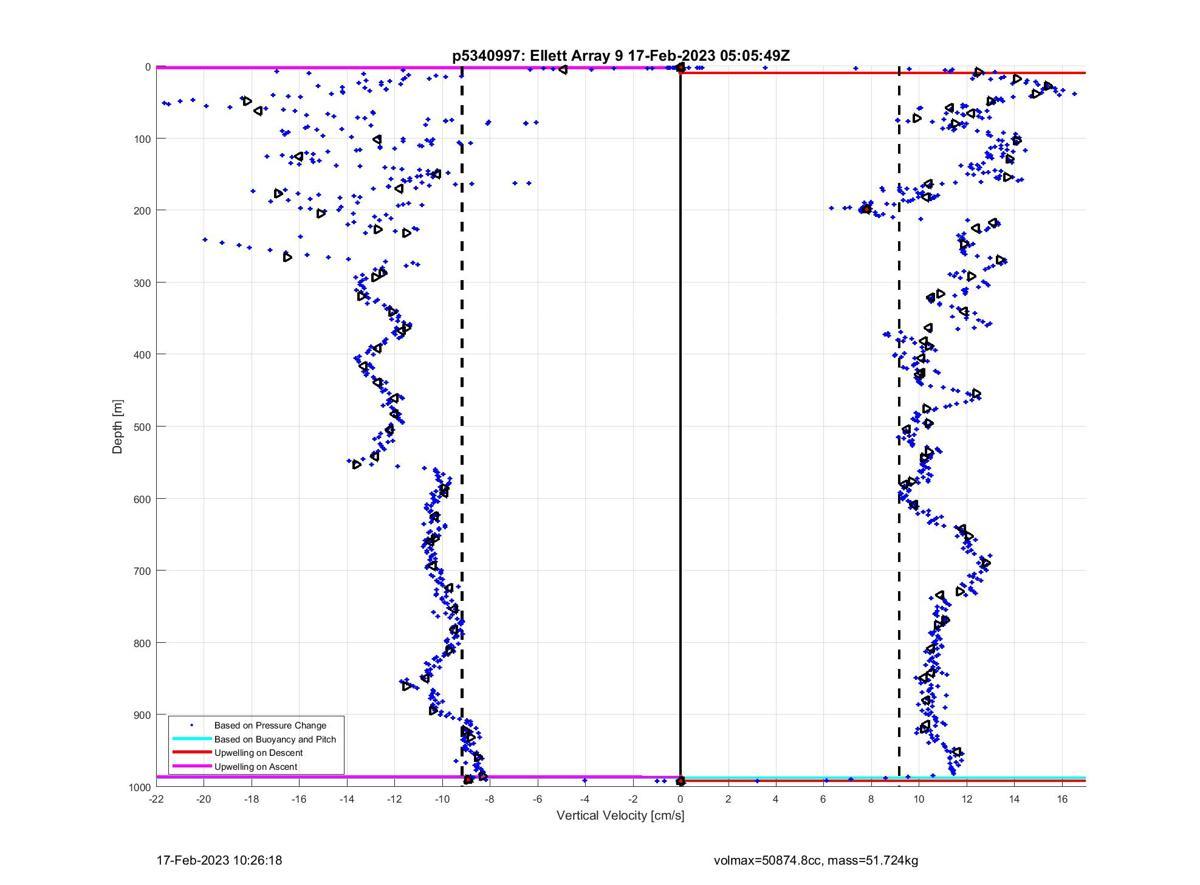Image resolution: width=1200 pixels, height=885 pixels.
Task: Click x-axis tick label '-10'
Action: click(442, 799)
